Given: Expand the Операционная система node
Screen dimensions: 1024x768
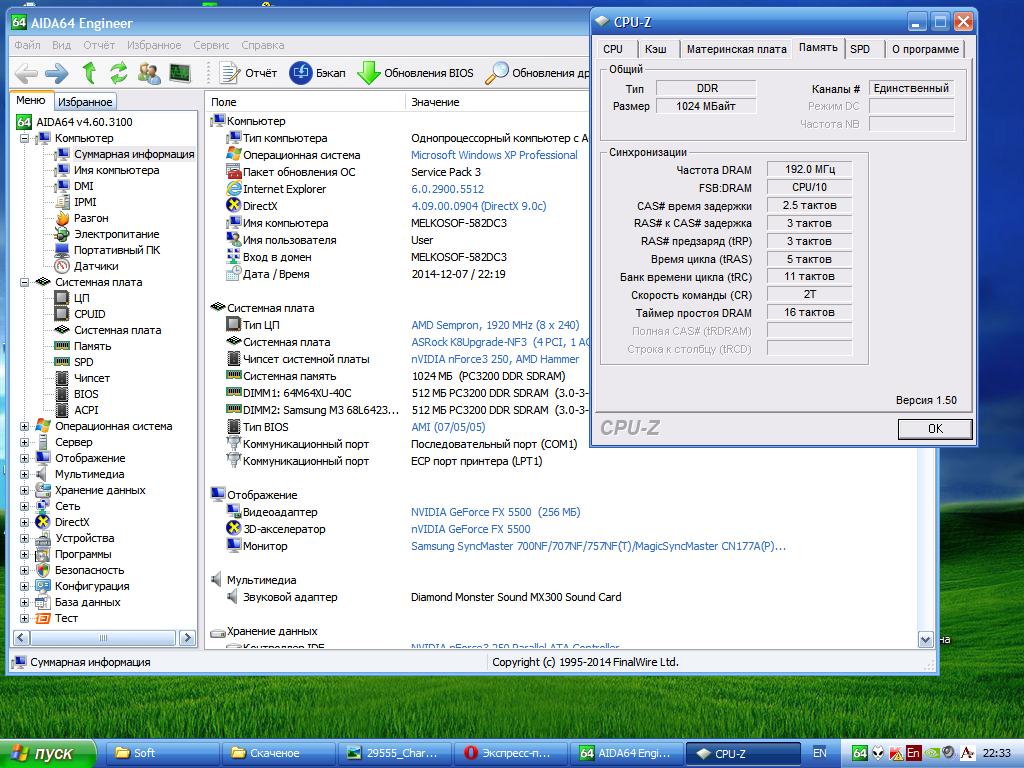Looking at the screenshot, I should tap(24, 426).
